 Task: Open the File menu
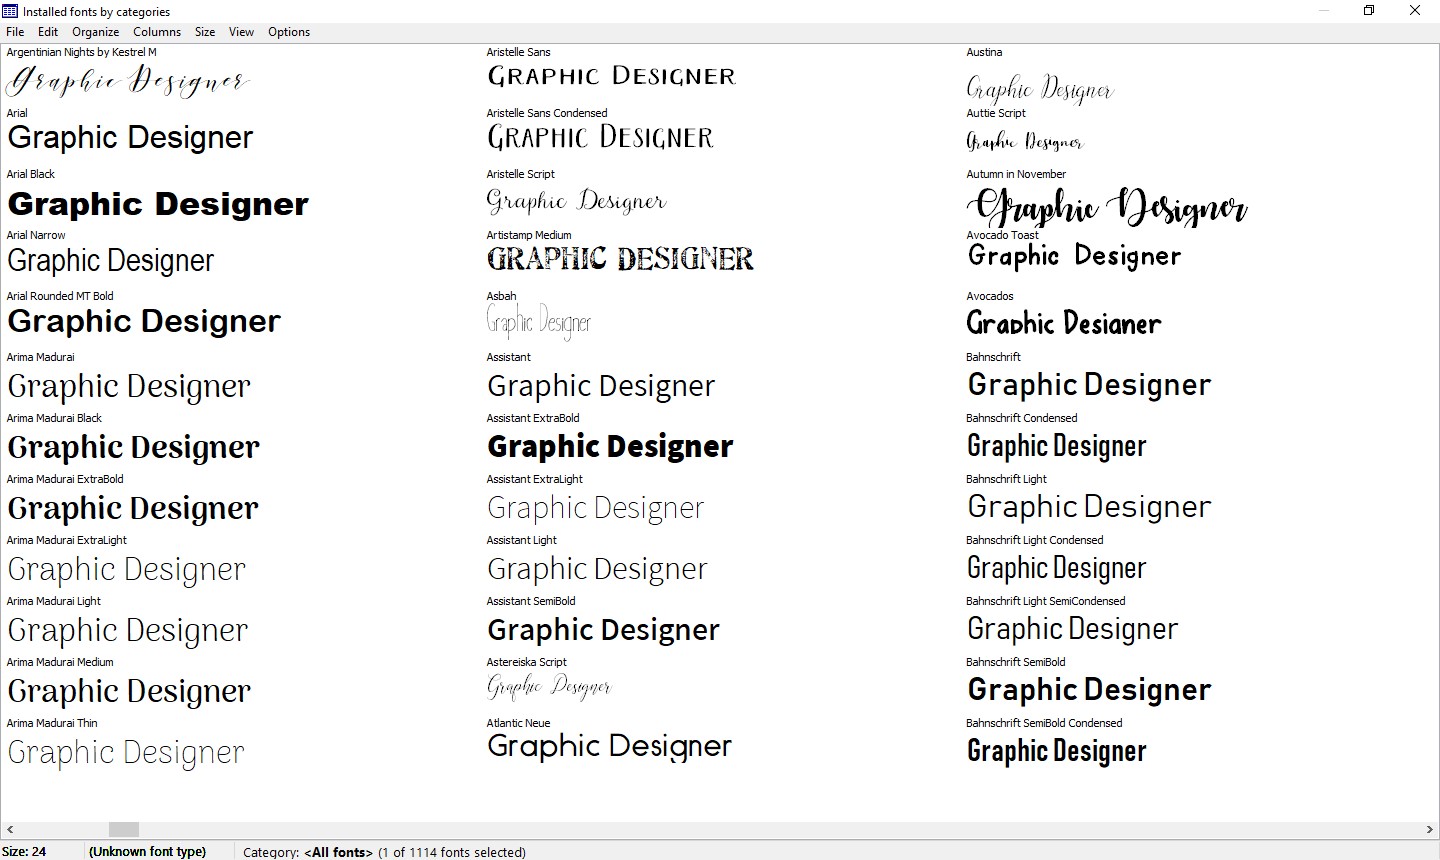point(15,31)
